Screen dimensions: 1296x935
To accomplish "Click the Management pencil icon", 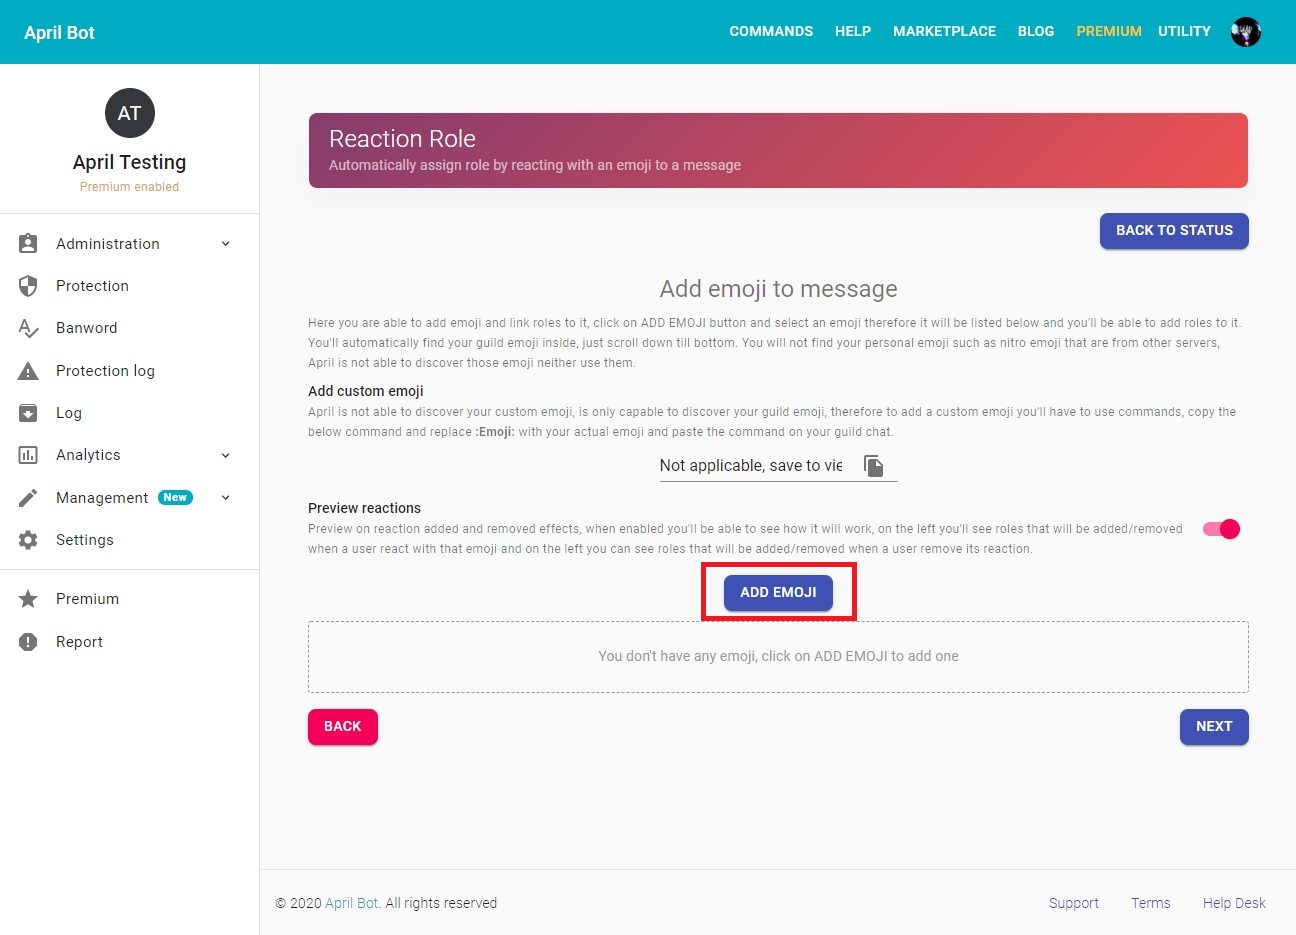I will pos(28,498).
